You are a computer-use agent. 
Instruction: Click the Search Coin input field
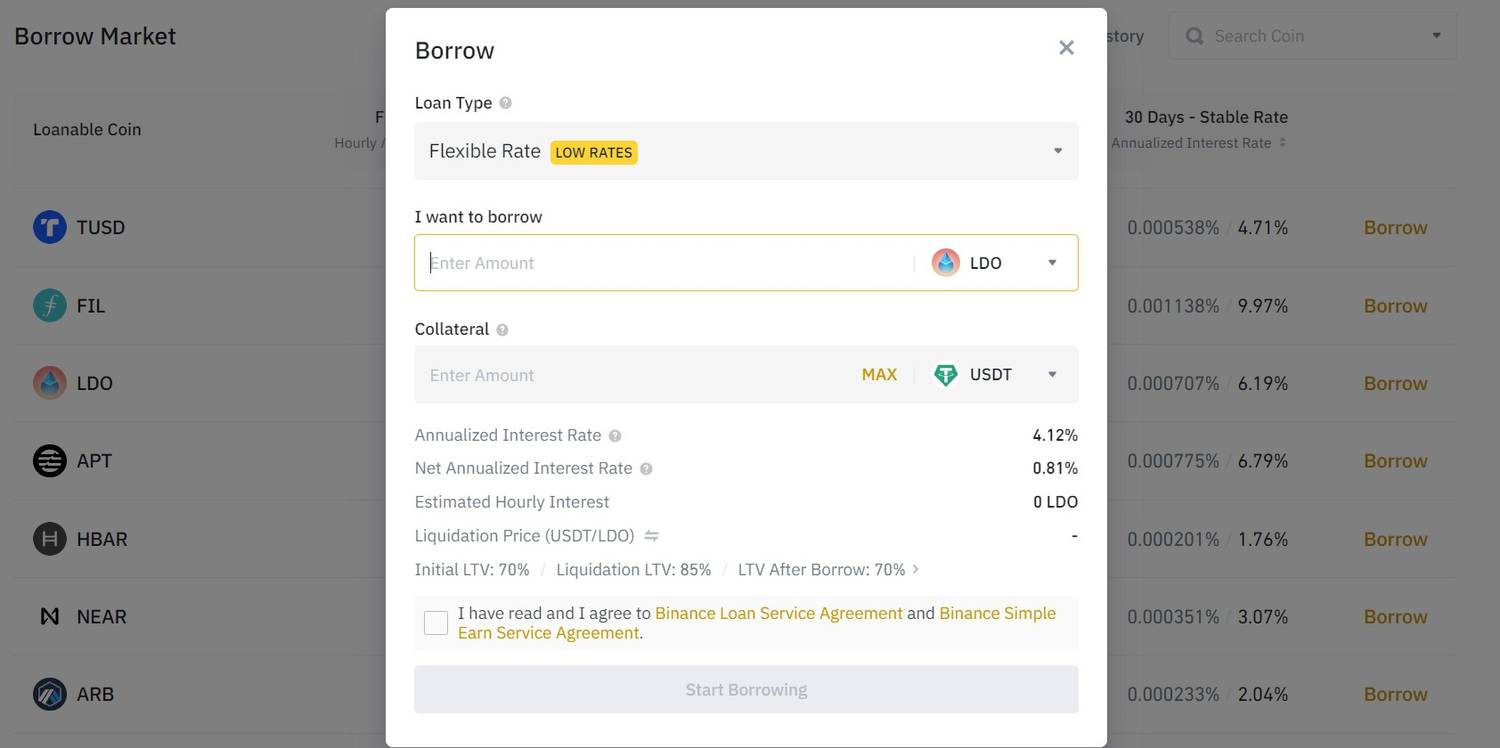coord(1310,36)
